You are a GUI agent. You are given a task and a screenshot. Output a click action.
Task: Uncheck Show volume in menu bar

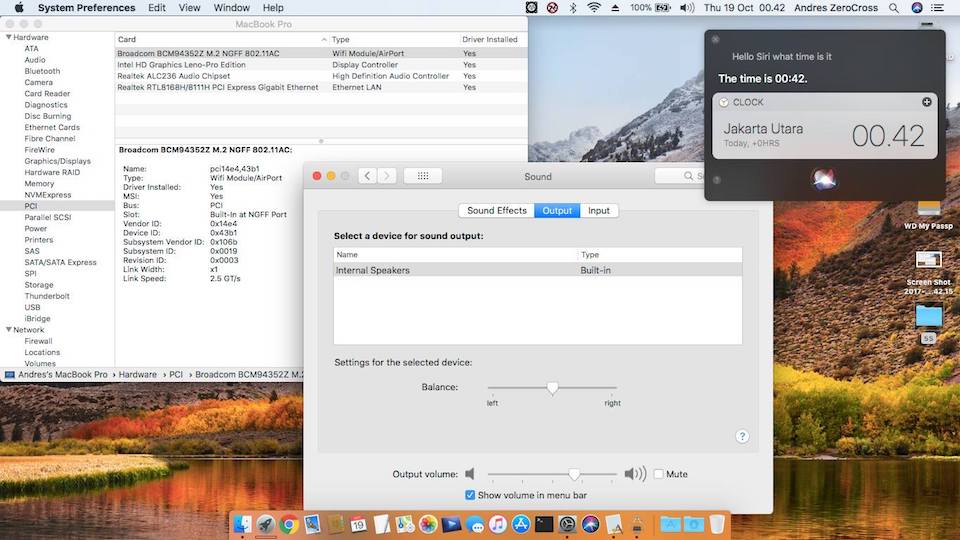(470, 495)
